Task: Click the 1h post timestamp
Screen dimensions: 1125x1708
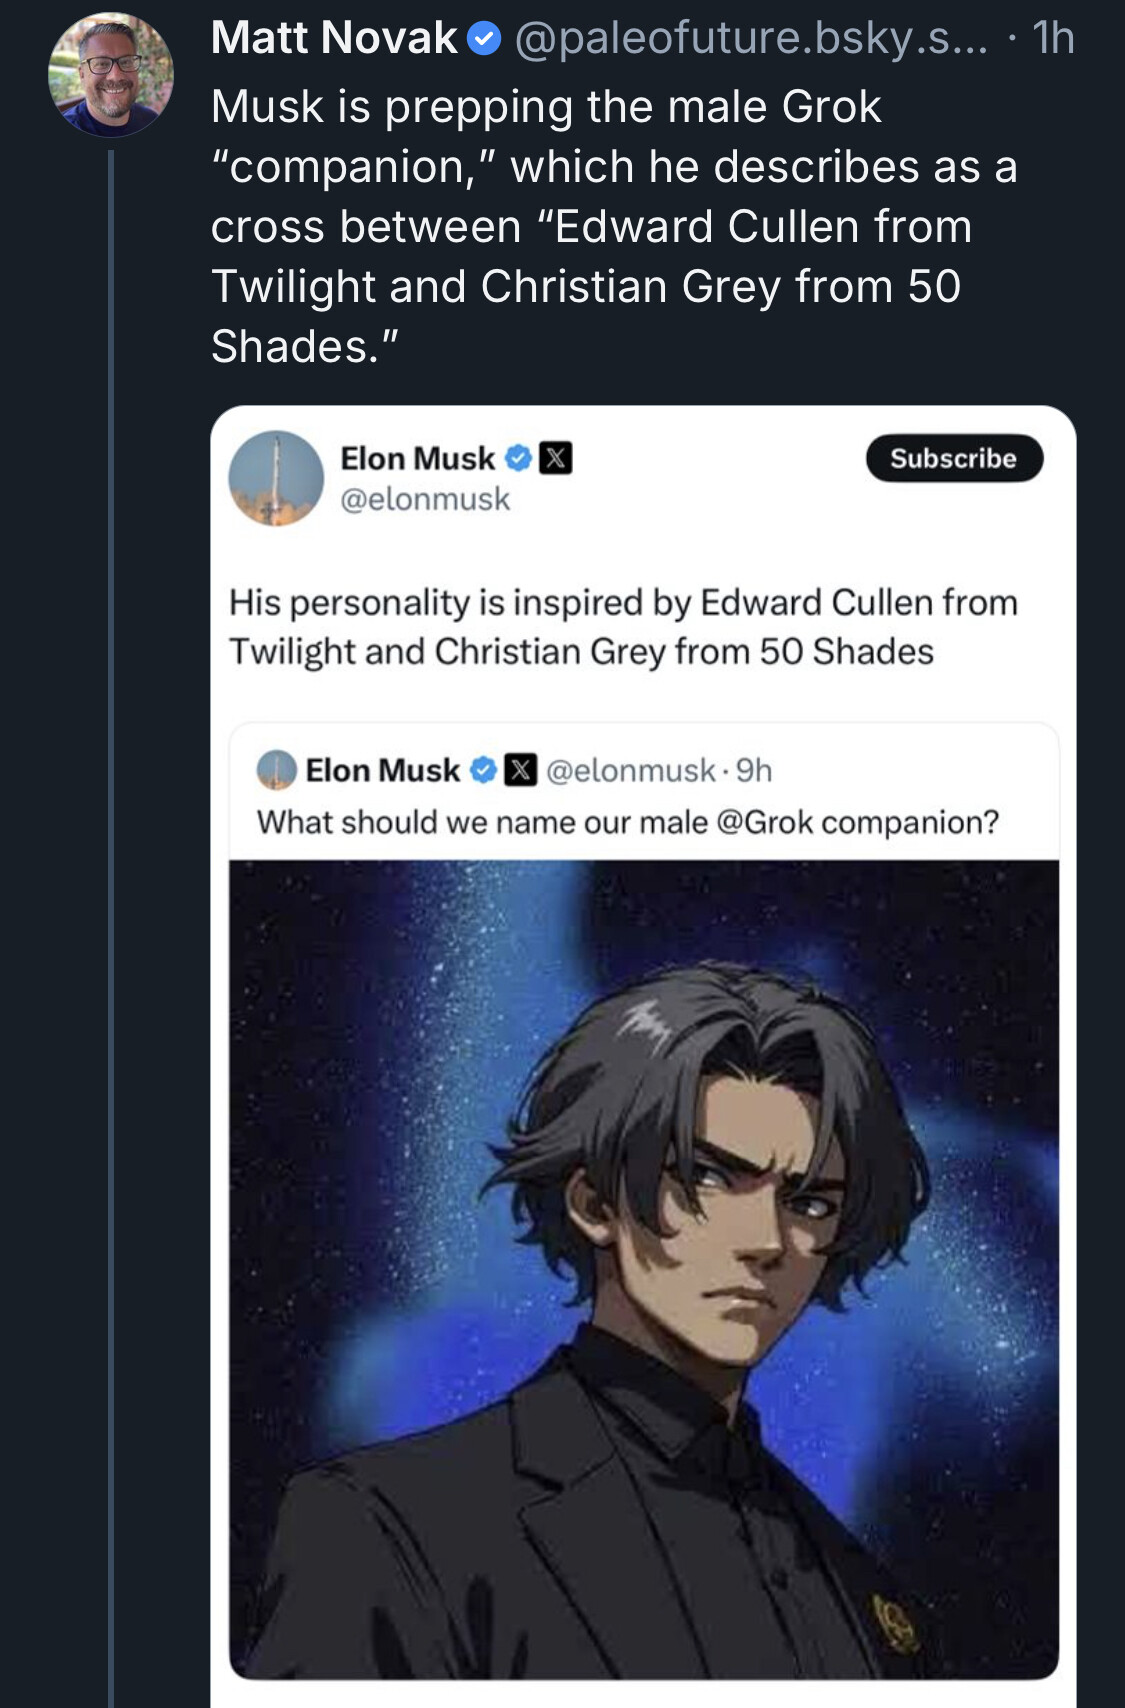Action: tap(1053, 39)
